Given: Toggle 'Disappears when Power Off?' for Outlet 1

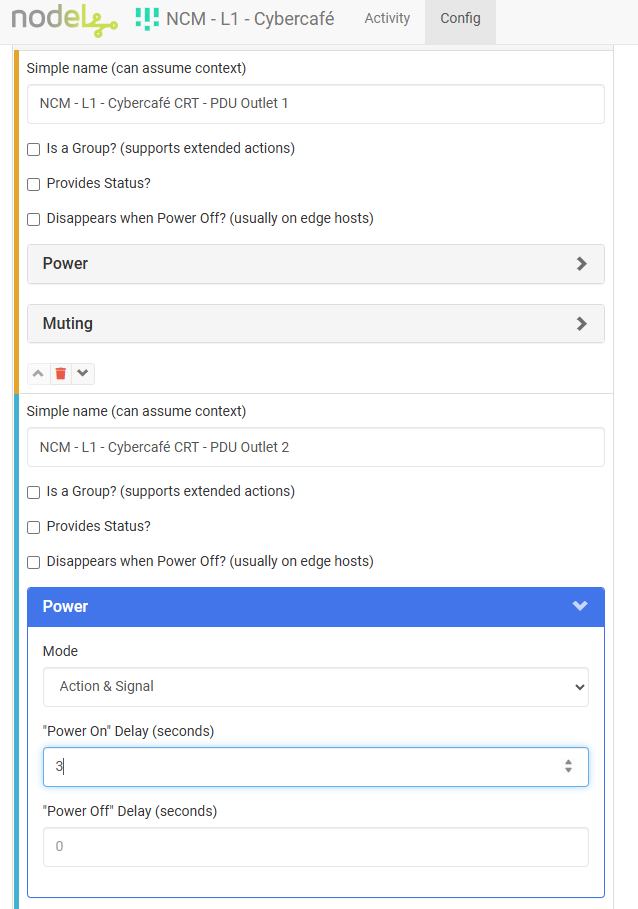Looking at the screenshot, I should tap(34, 219).
